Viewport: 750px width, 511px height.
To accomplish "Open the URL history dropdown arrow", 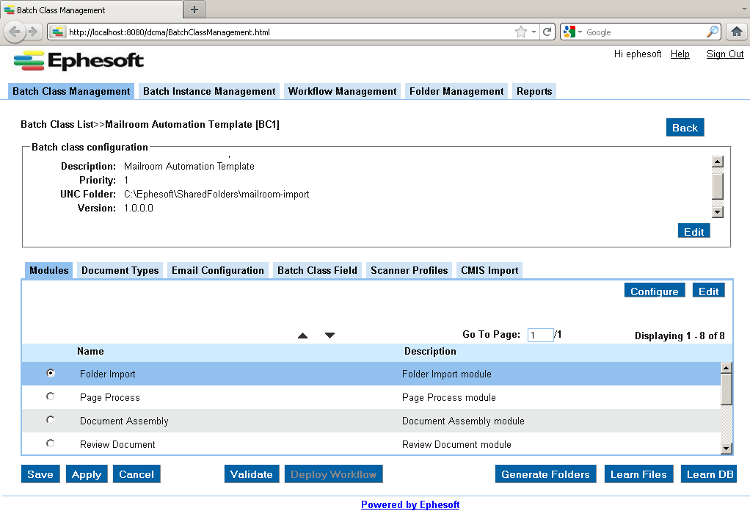I will point(534,32).
